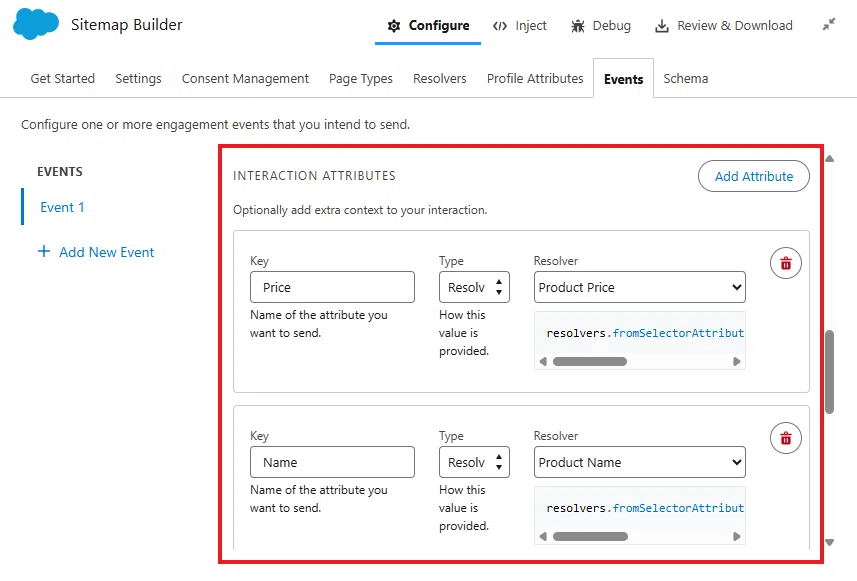
Task: Delete the Price attribute with trash icon
Action: click(x=786, y=263)
